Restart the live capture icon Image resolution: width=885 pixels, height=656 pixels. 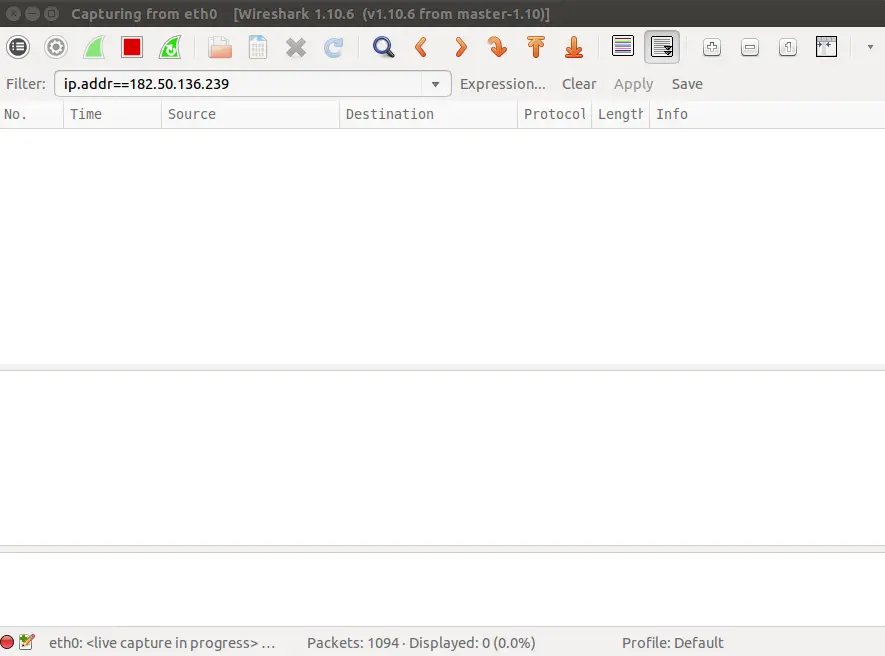tap(170, 47)
